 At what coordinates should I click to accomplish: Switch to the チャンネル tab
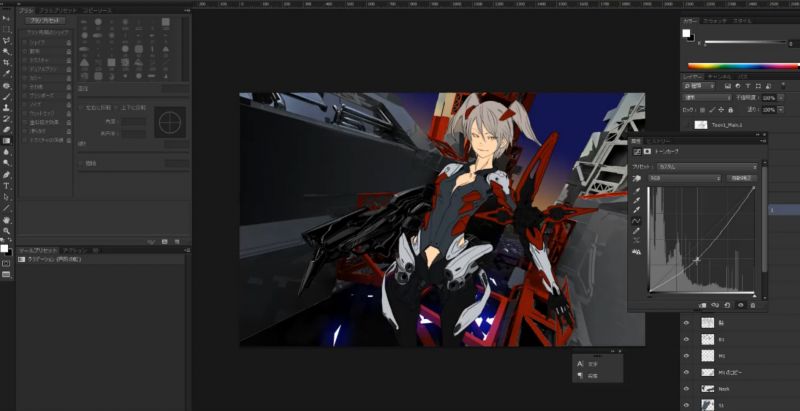tap(720, 76)
